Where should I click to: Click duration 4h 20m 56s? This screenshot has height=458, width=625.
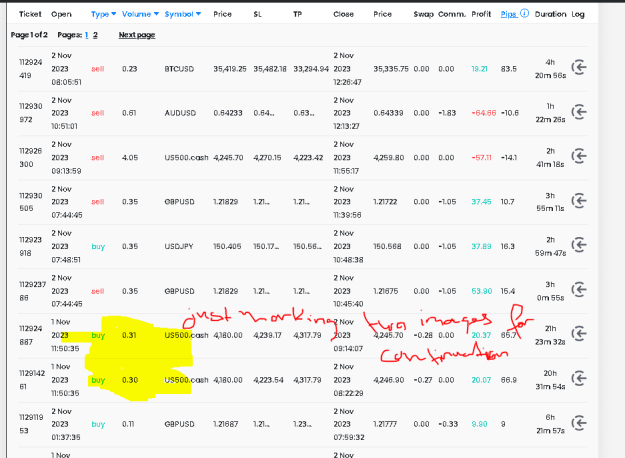coord(550,69)
